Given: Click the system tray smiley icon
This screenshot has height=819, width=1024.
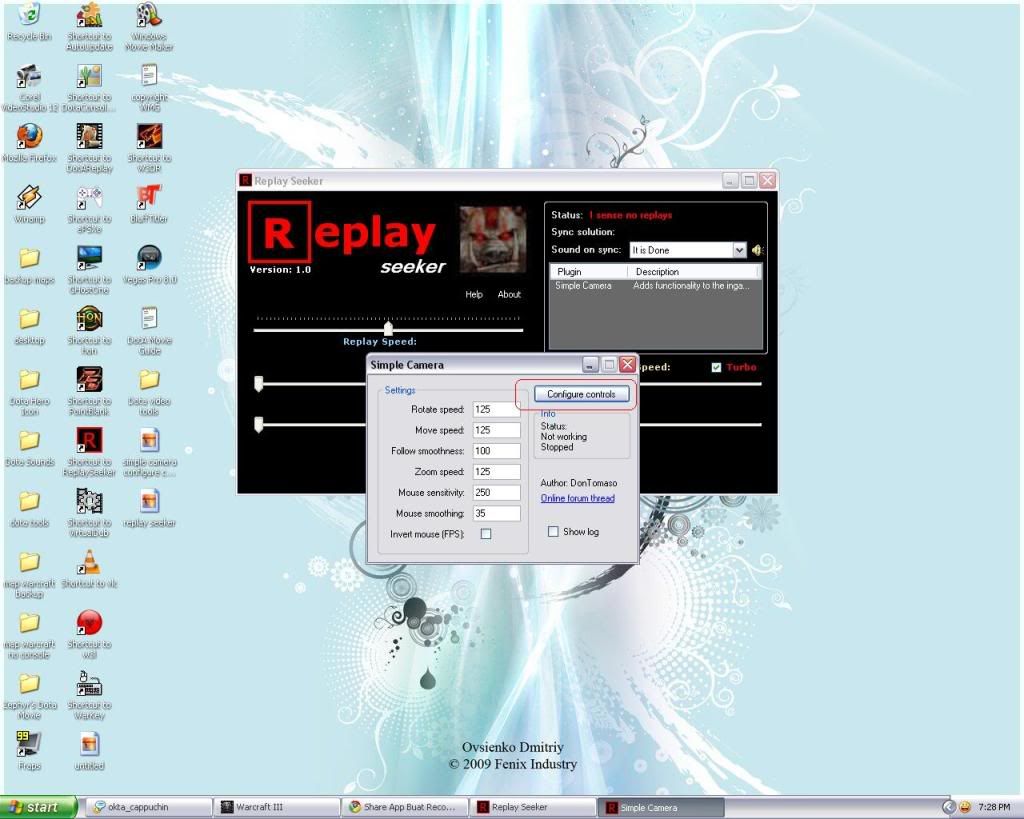Looking at the screenshot, I should [x=965, y=808].
